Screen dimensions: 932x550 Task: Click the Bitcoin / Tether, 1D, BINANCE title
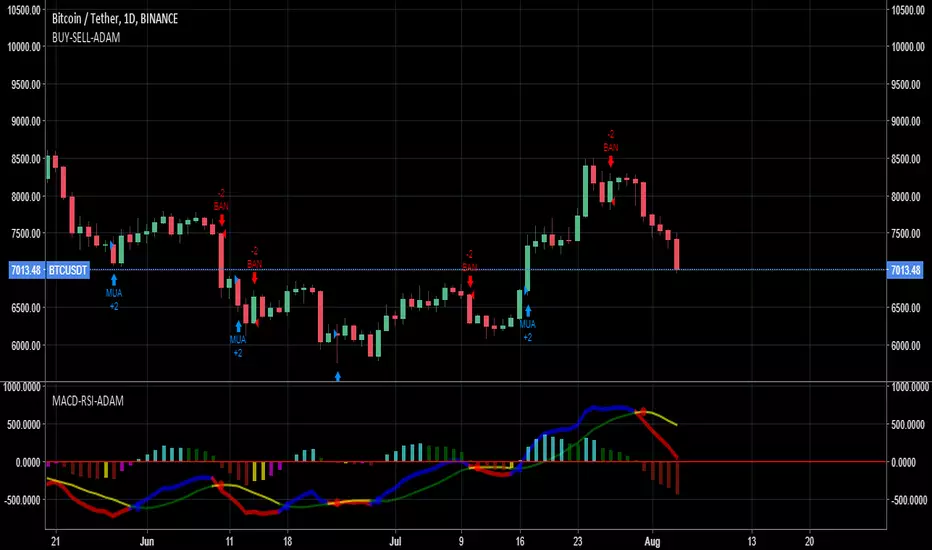tap(115, 19)
